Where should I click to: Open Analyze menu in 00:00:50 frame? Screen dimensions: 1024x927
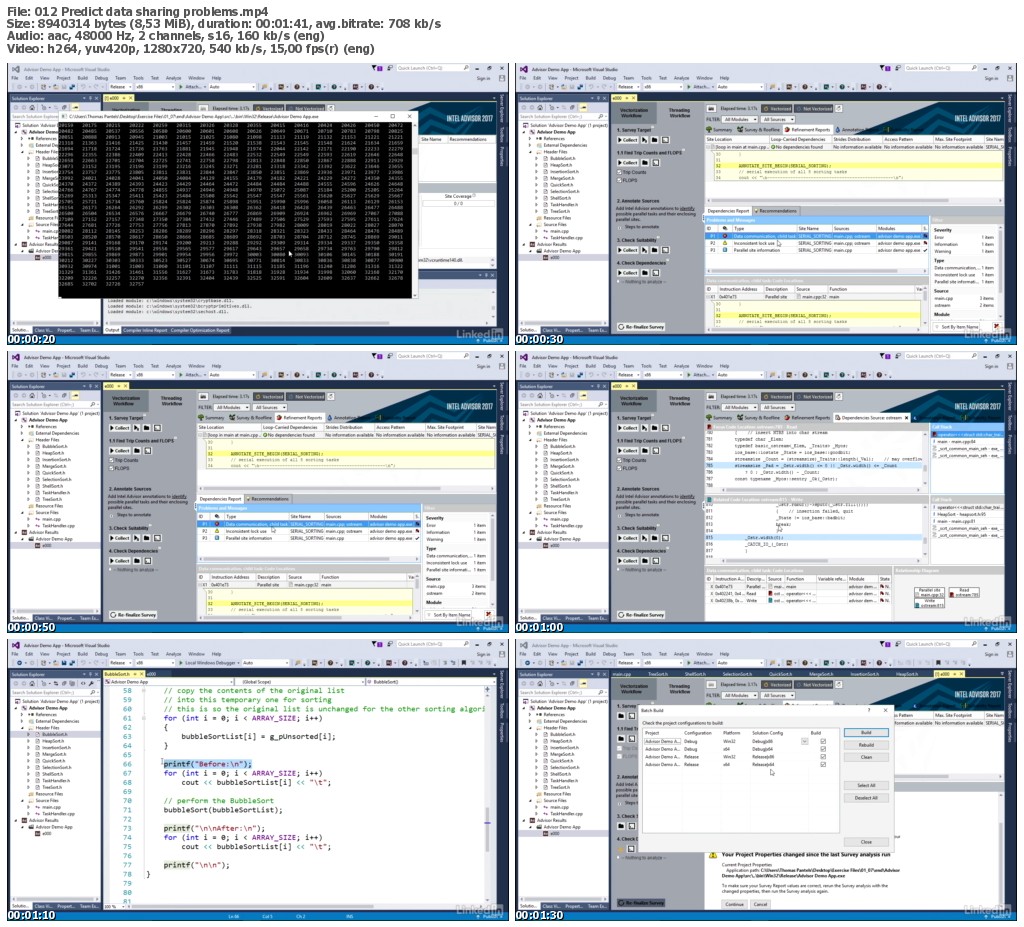point(173,366)
